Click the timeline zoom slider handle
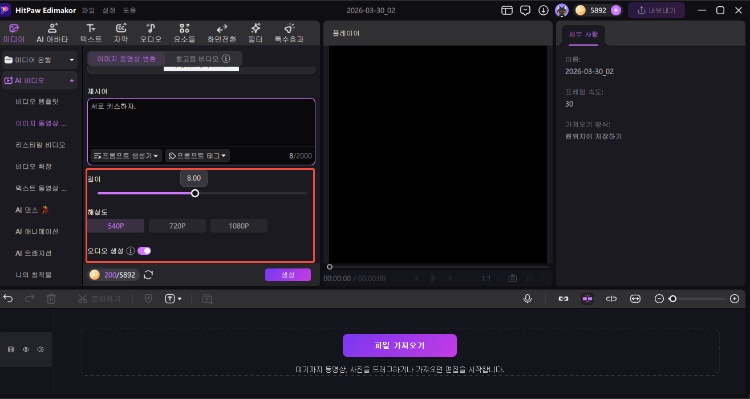The height and width of the screenshot is (399, 750). (673, 299)
